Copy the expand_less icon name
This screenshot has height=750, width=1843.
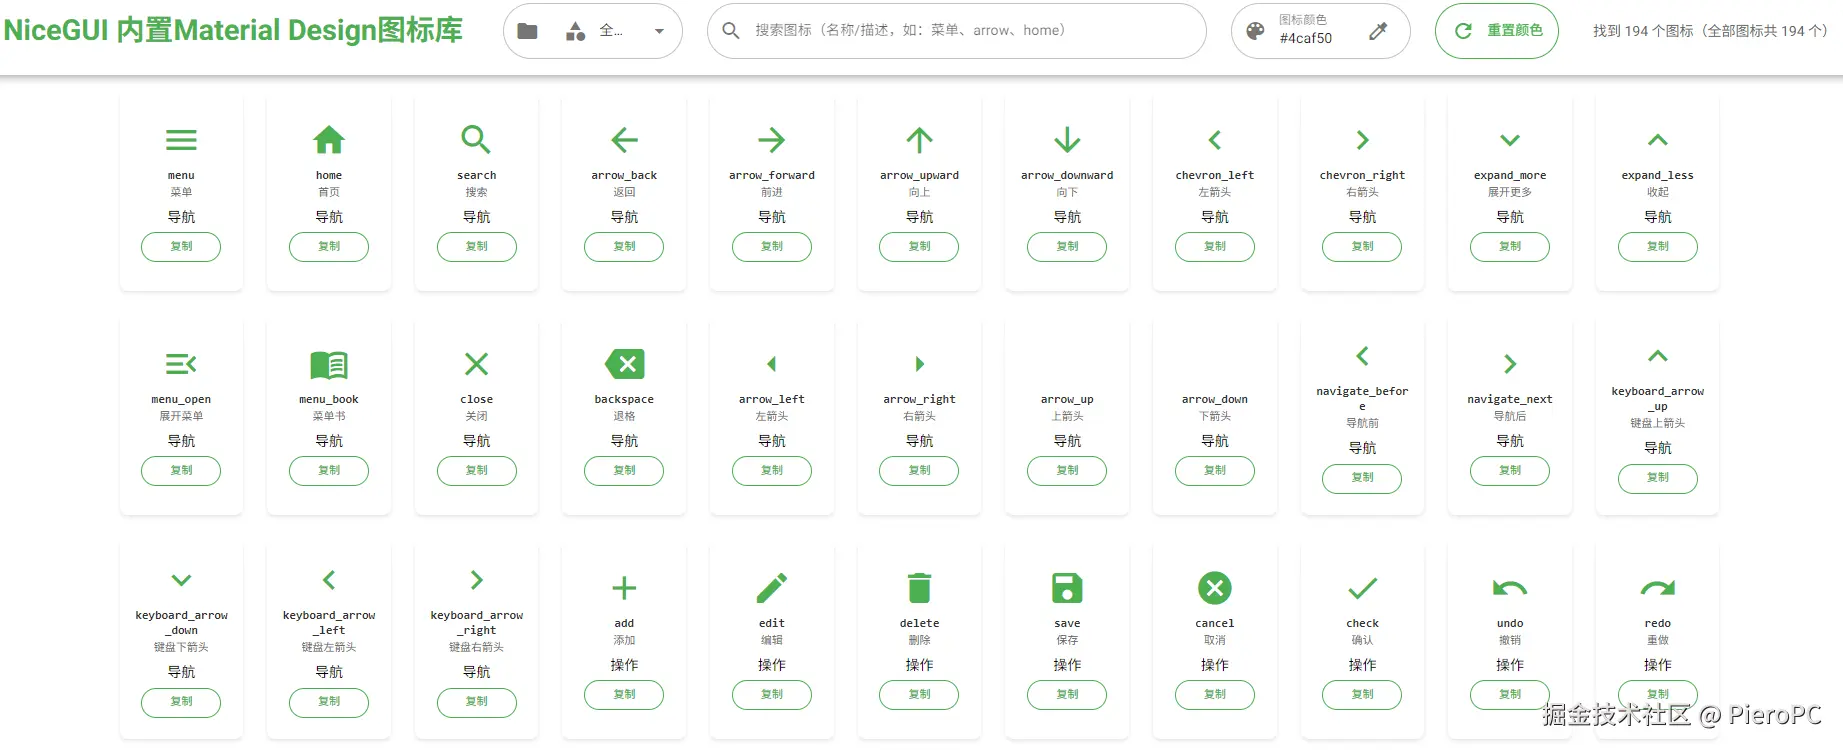(1658, 247)
